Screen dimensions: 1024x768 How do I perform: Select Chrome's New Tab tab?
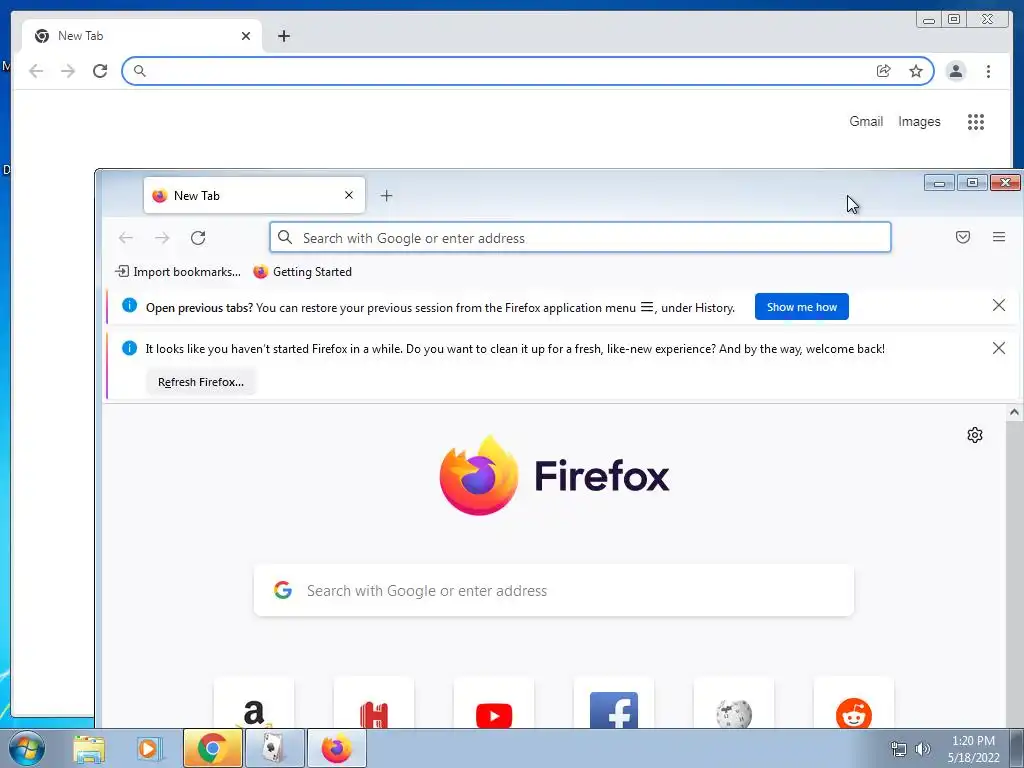tap(142, 36)
